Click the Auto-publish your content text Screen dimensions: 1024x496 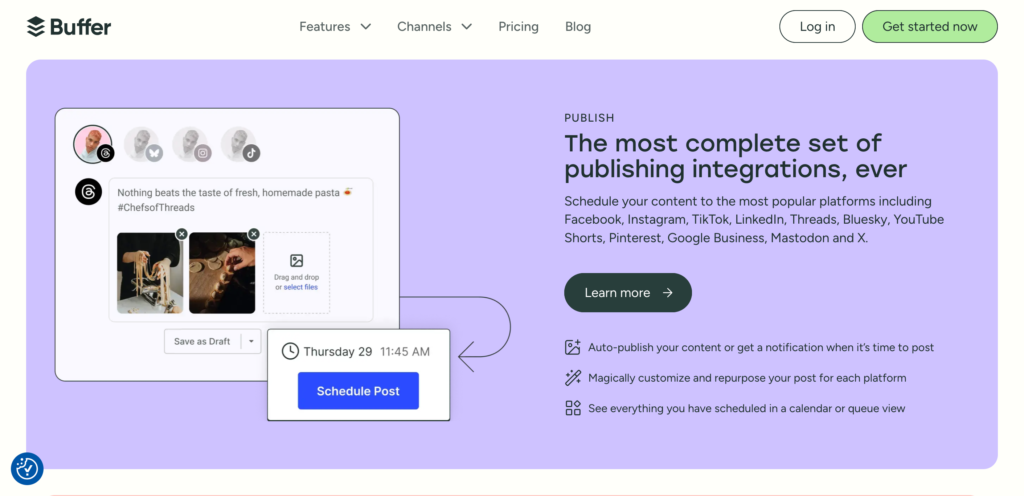pos(761,347)
